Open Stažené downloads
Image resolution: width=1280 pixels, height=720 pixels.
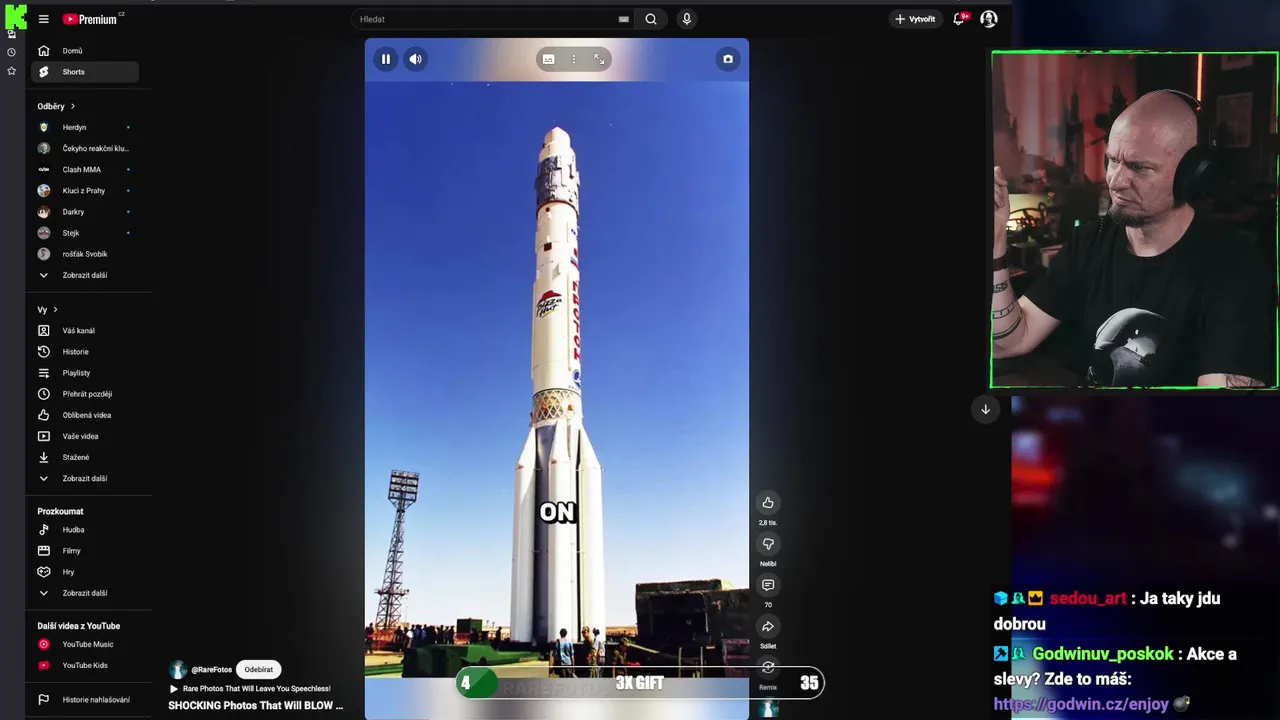(x=84, y=457)
